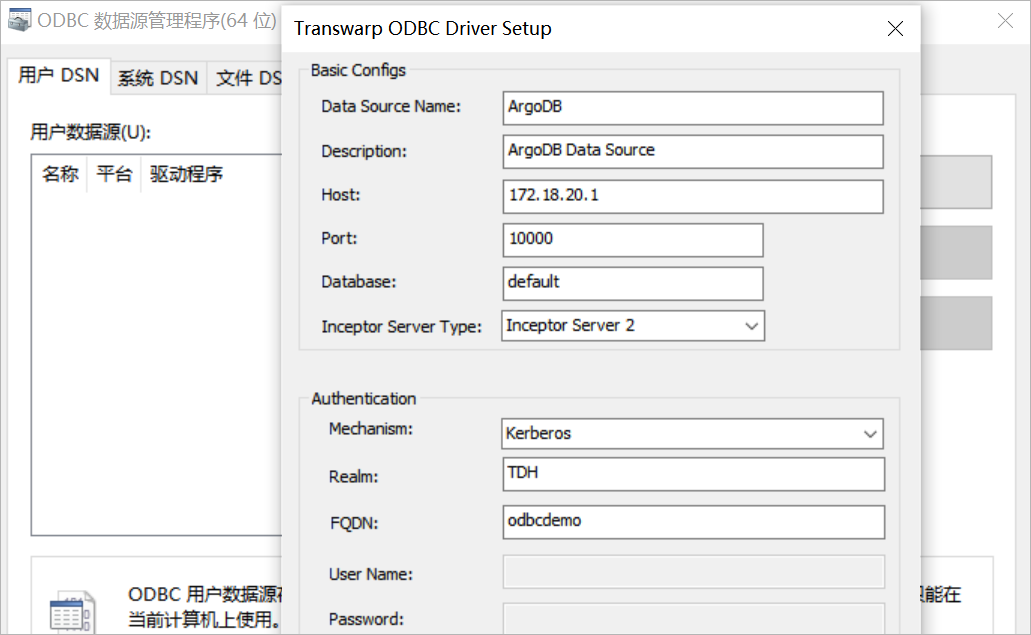This screenshot has width=1031, height=635.
Task: Click the 平台 column header
Action: click(114, 174)
